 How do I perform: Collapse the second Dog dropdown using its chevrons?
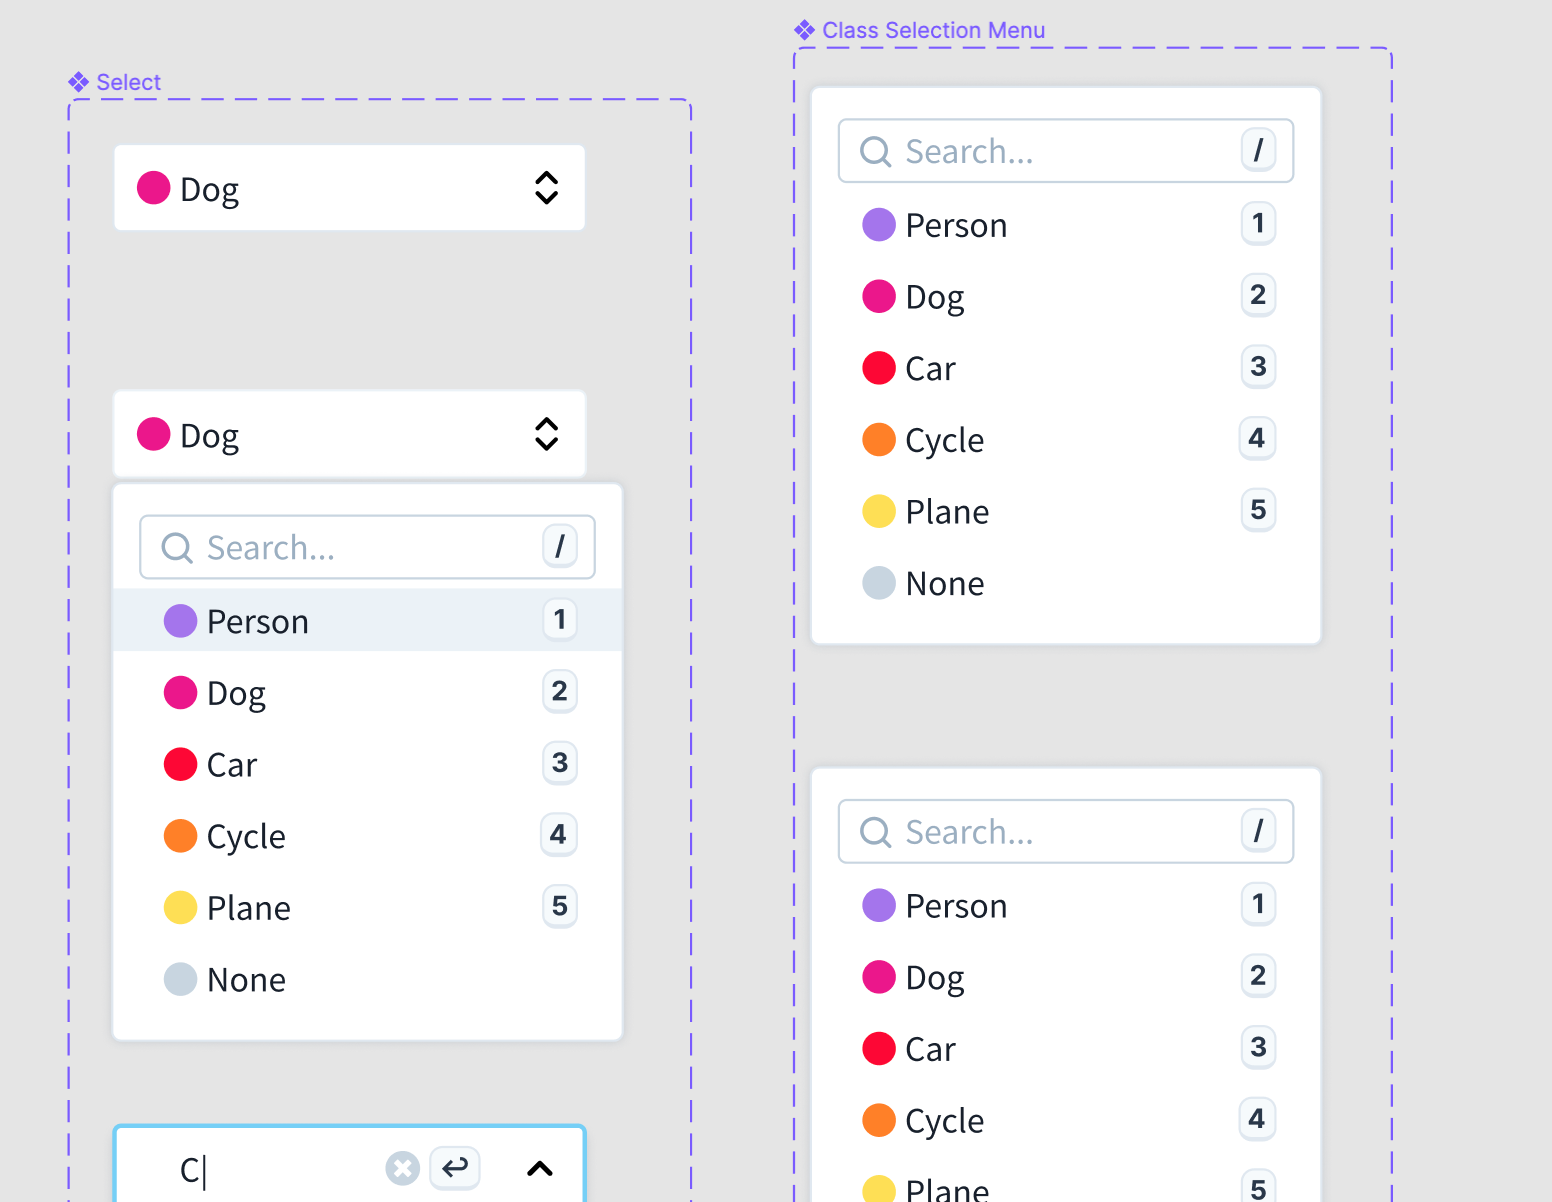coord(546,434)
